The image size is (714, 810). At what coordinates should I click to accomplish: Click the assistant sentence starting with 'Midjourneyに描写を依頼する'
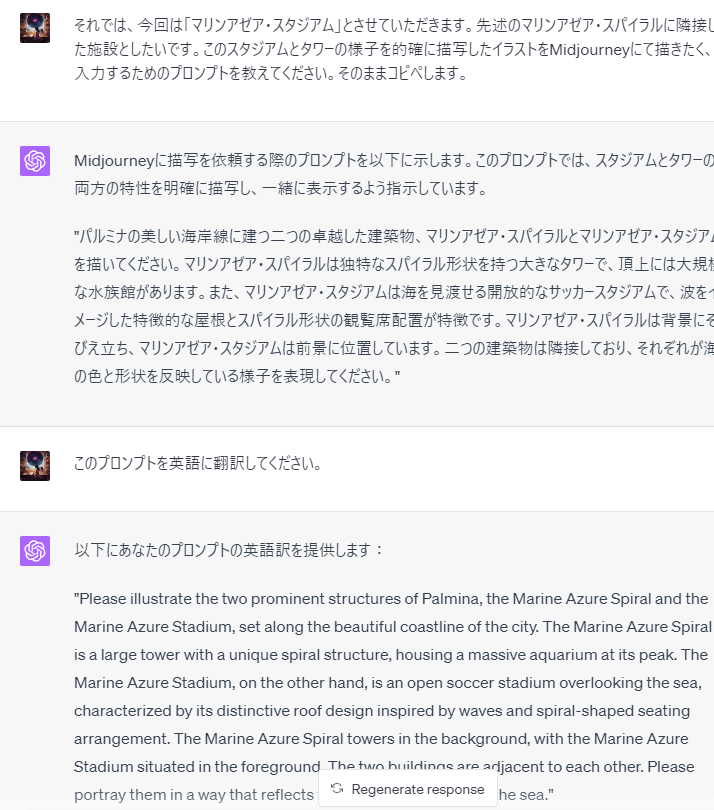point(394,174)
